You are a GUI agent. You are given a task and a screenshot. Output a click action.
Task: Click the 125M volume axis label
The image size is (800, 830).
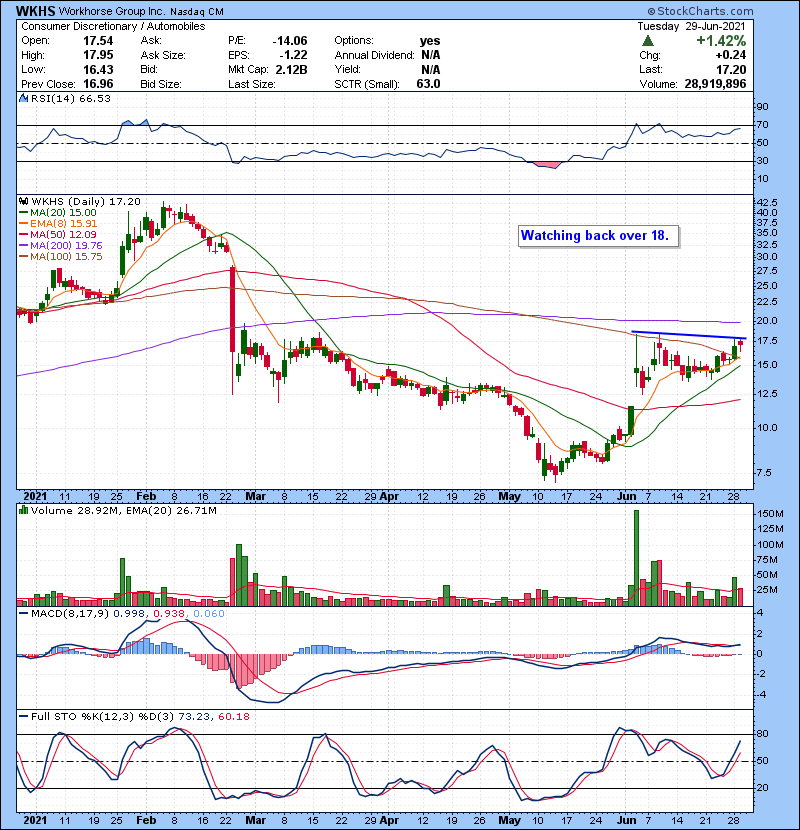(770, 529)
